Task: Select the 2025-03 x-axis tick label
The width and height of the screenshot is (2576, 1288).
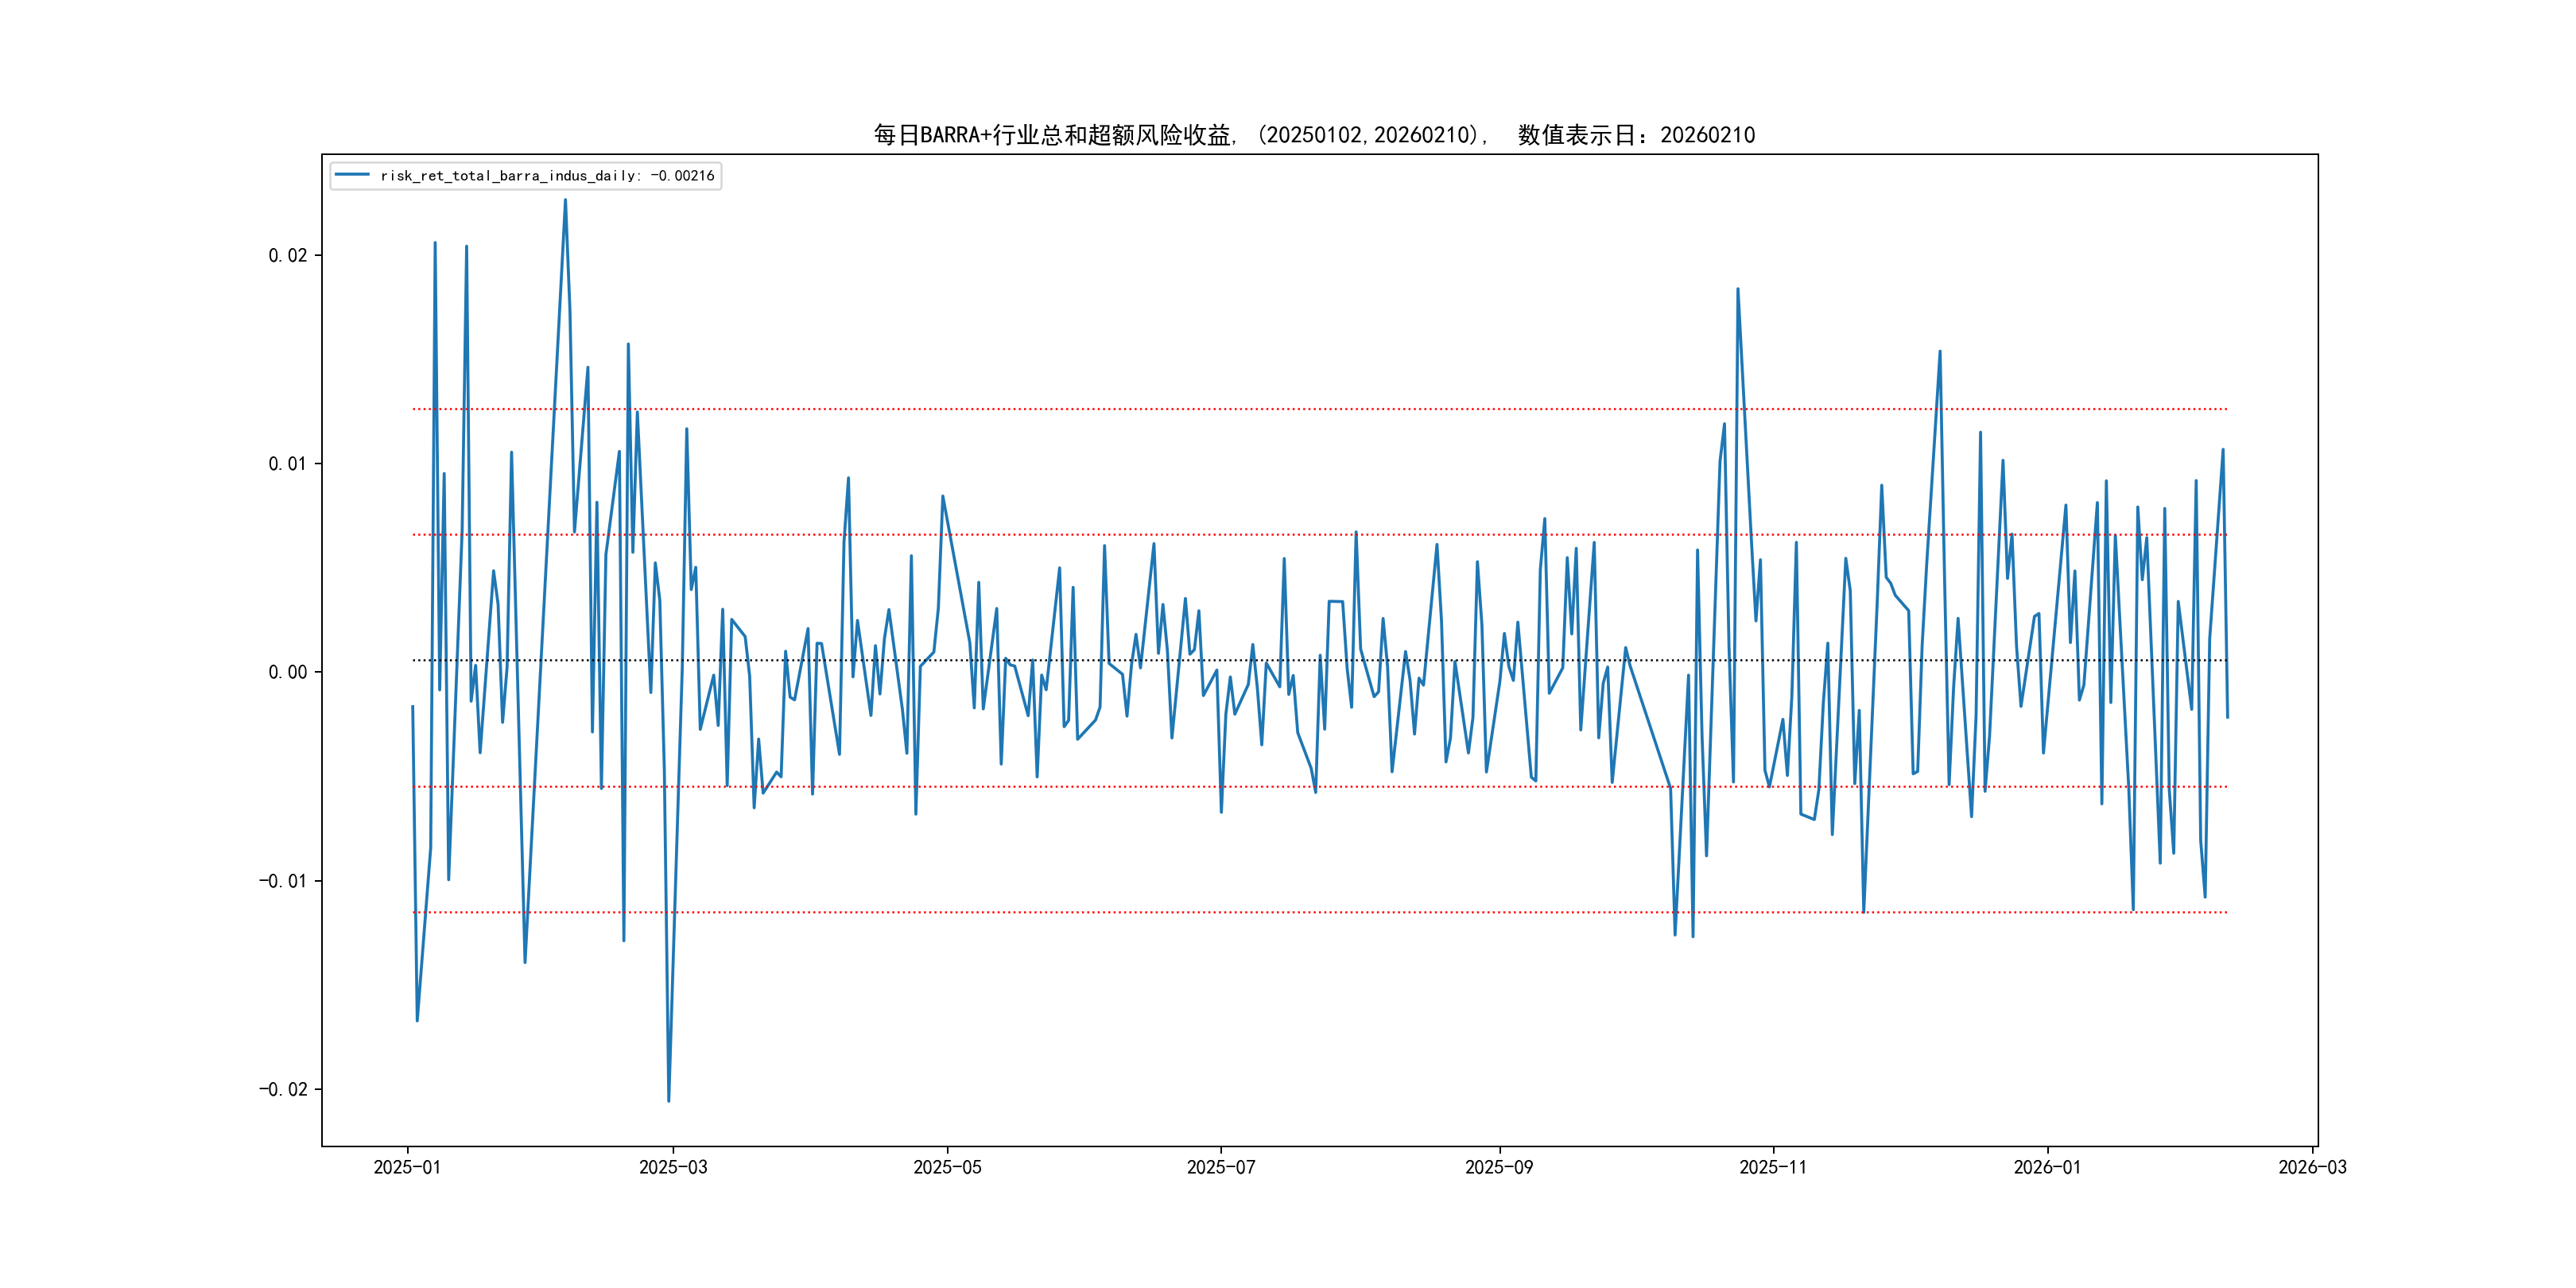Action: [x=673, y=1167]
